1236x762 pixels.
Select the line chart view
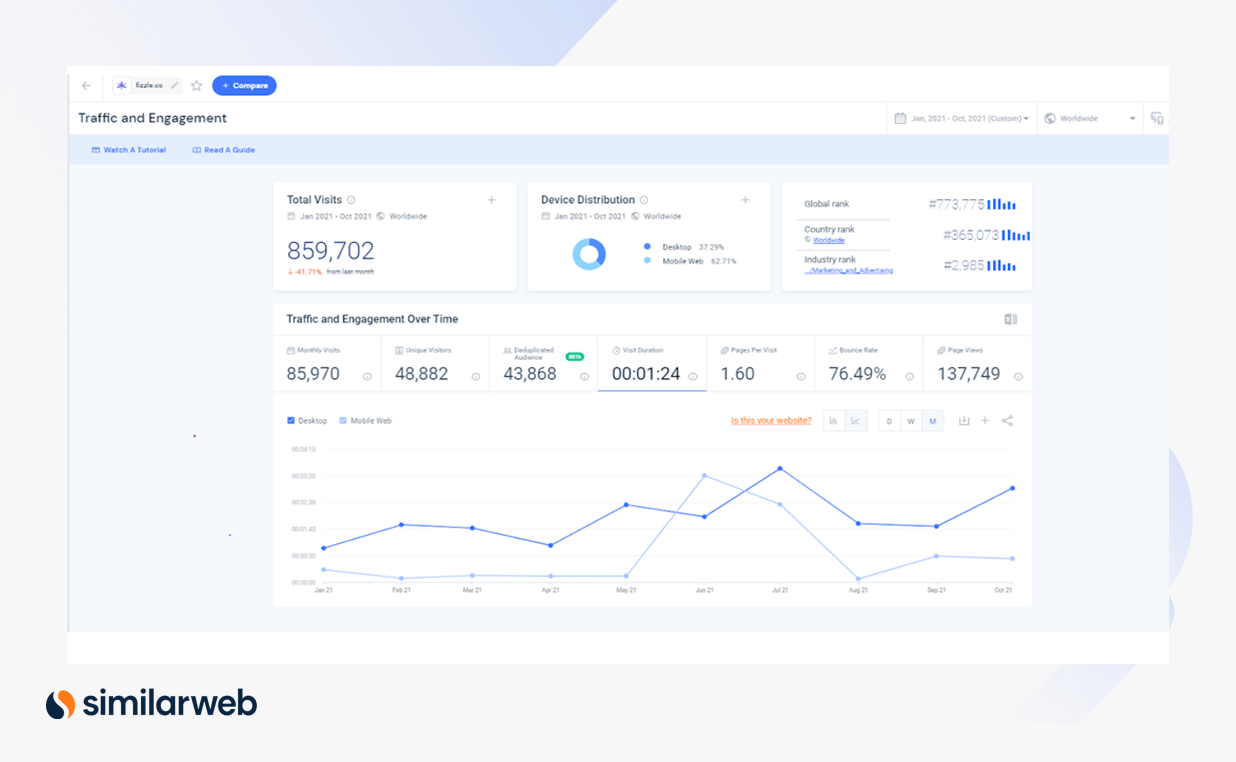tap(856, 420)
